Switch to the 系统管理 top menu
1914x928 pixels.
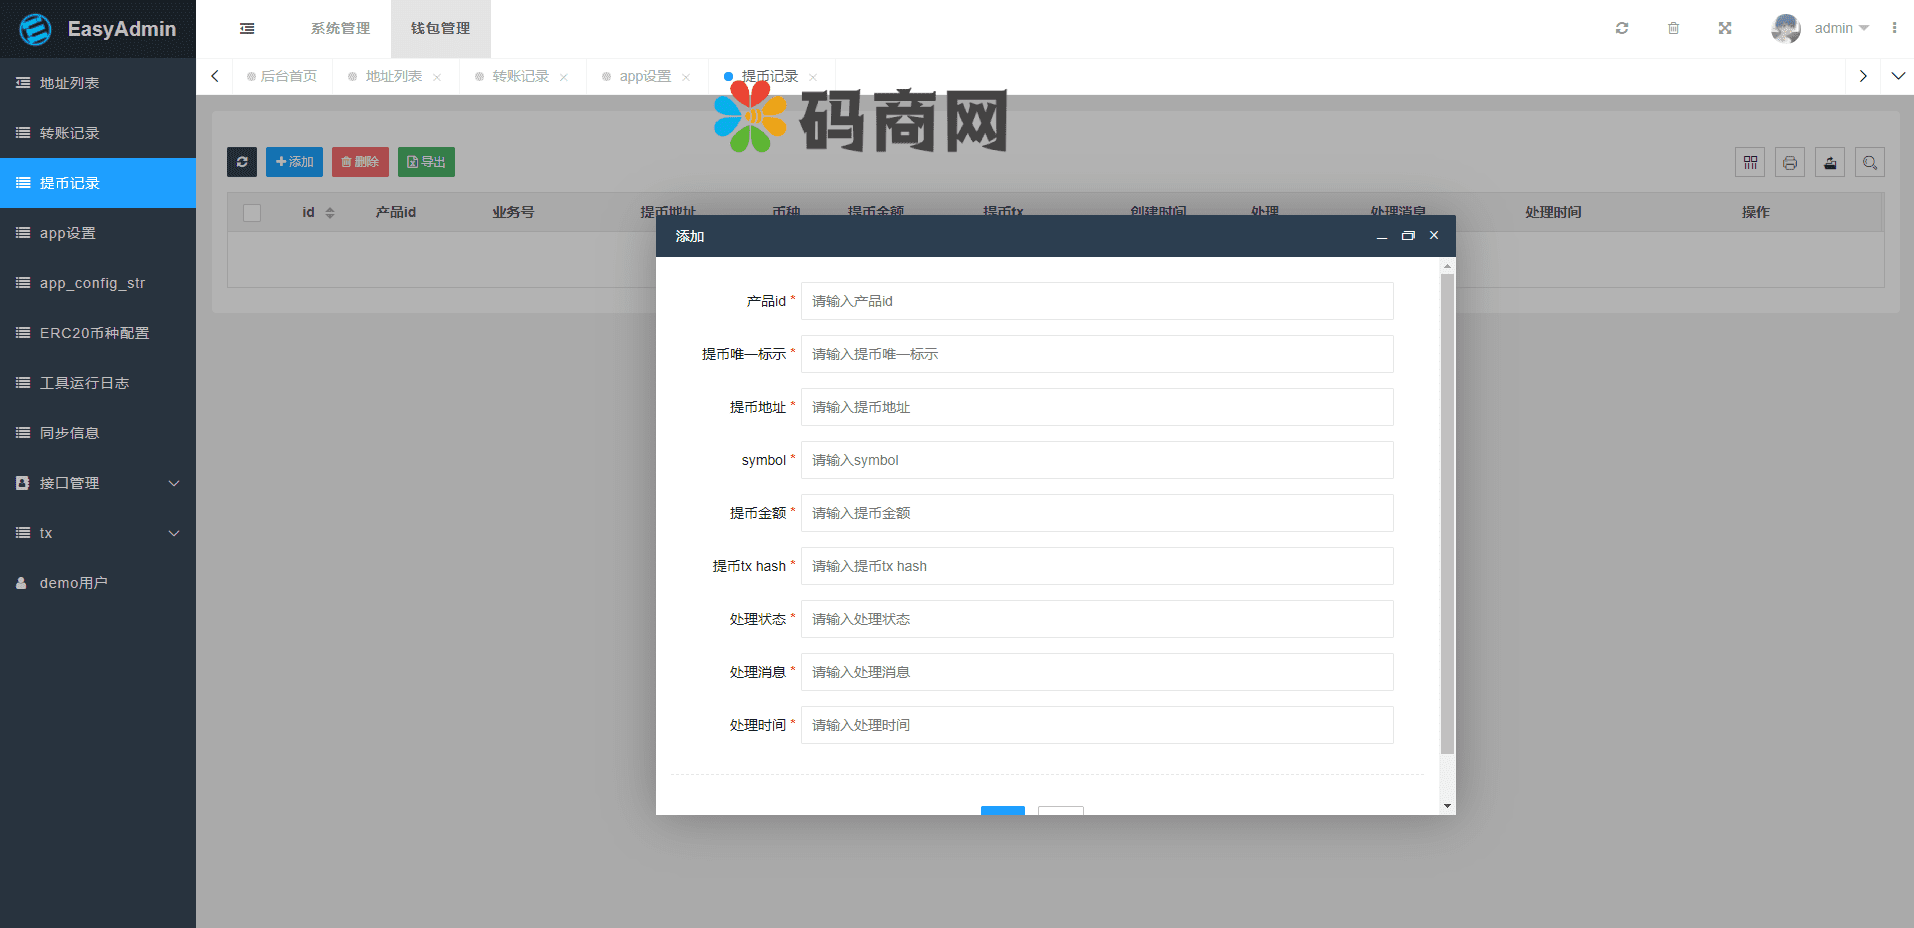(340, 29)
